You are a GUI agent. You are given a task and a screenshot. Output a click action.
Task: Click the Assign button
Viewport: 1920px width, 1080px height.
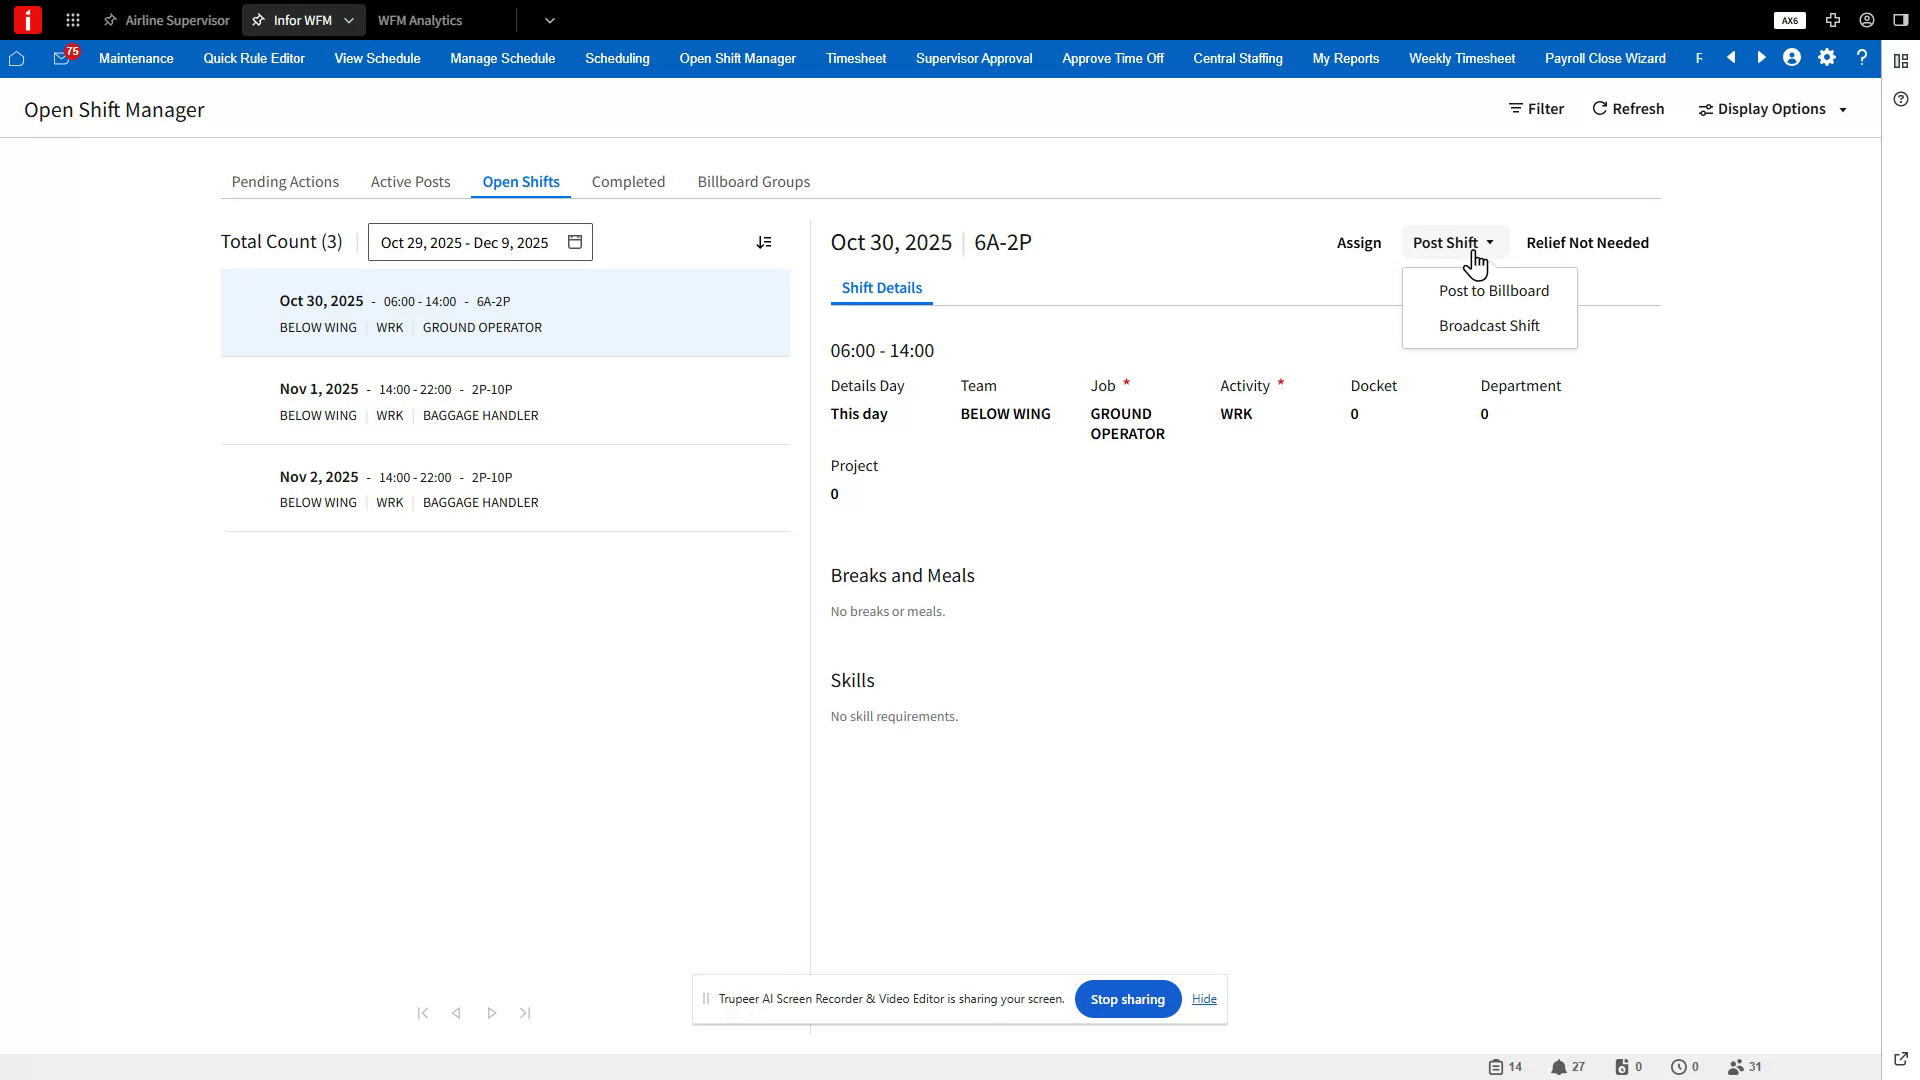[x=1358, y=242]
